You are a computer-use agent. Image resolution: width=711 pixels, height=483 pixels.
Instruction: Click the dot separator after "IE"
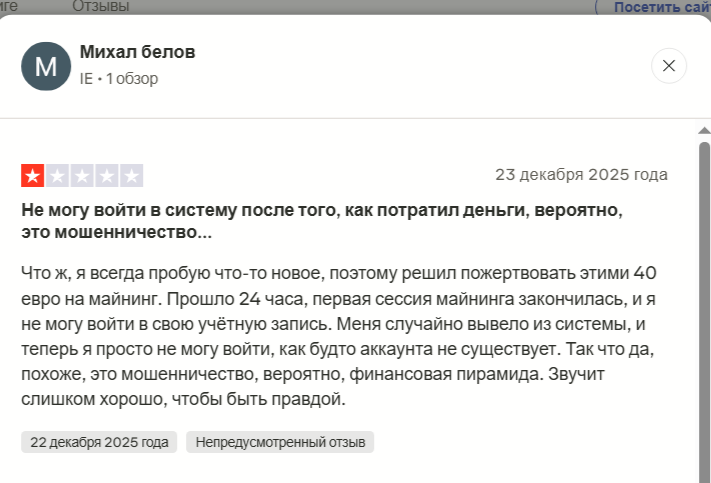point(100,78)
